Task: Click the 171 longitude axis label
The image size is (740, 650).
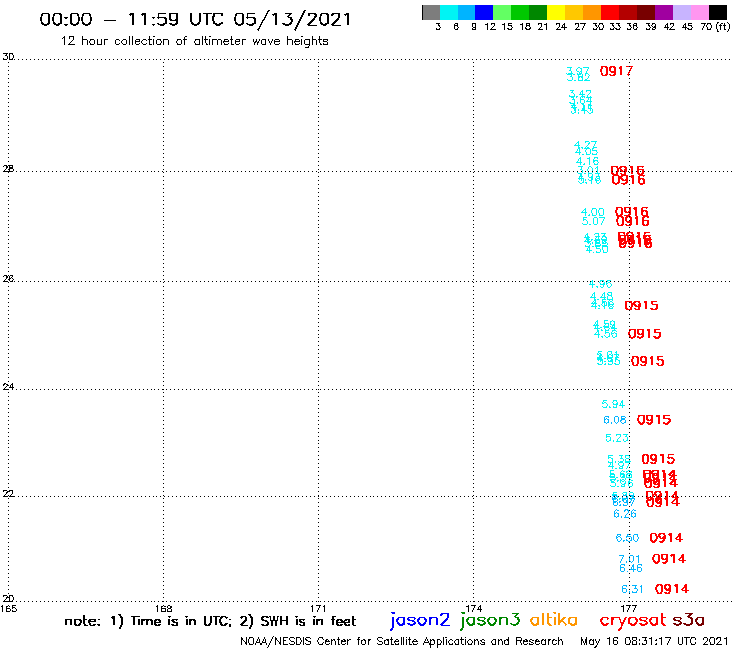Action: [319, 608]
